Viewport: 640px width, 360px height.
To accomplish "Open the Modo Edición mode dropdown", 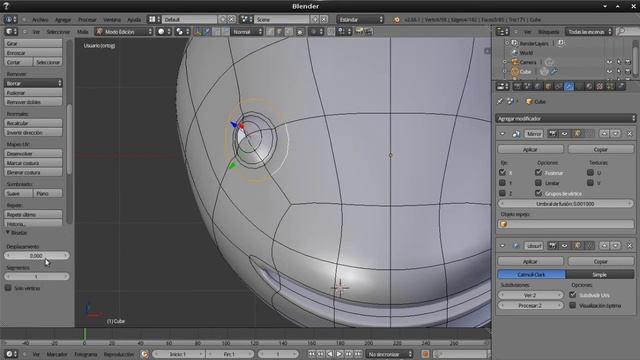I will coord(124,32).
